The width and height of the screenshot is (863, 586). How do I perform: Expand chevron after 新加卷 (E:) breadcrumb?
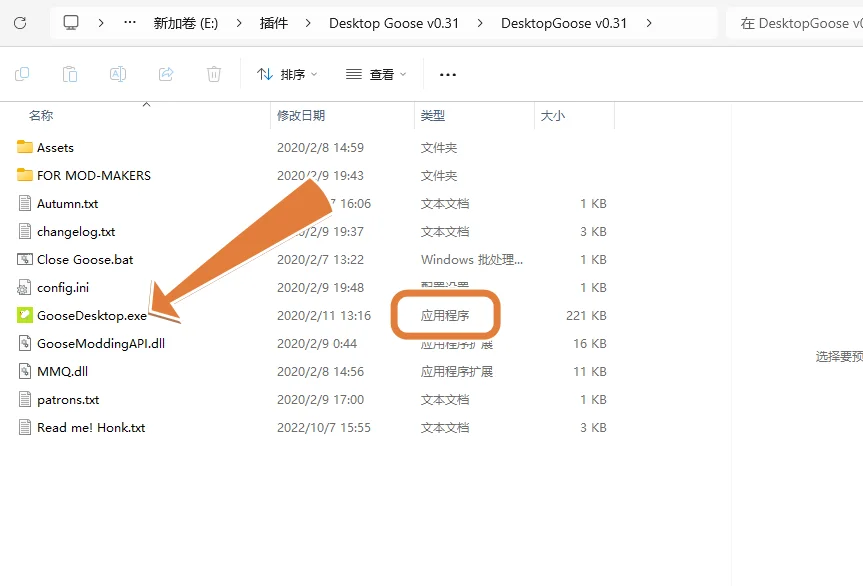coord(239,23)
